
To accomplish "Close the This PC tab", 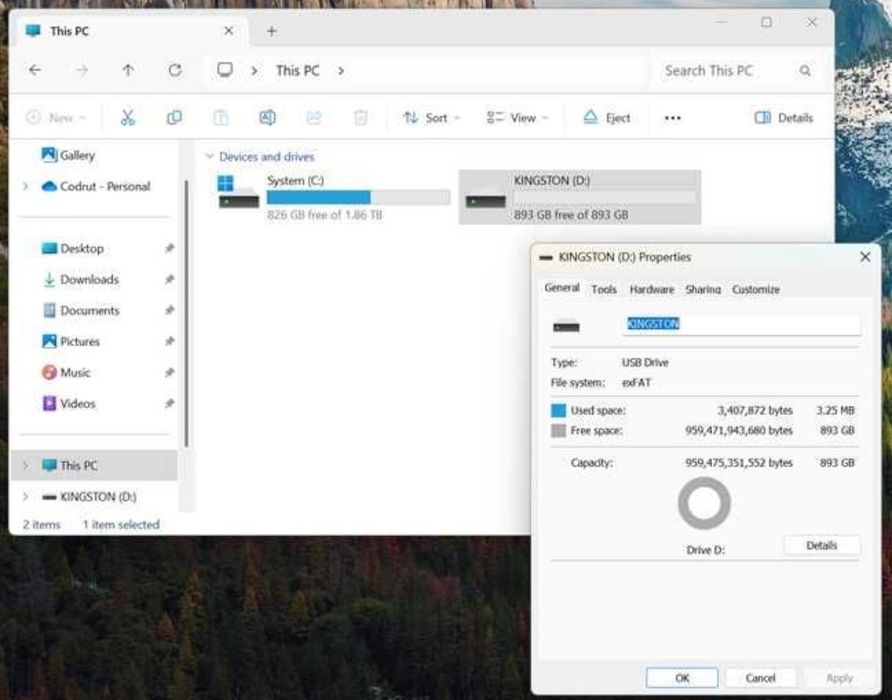I will pos(228,31).
